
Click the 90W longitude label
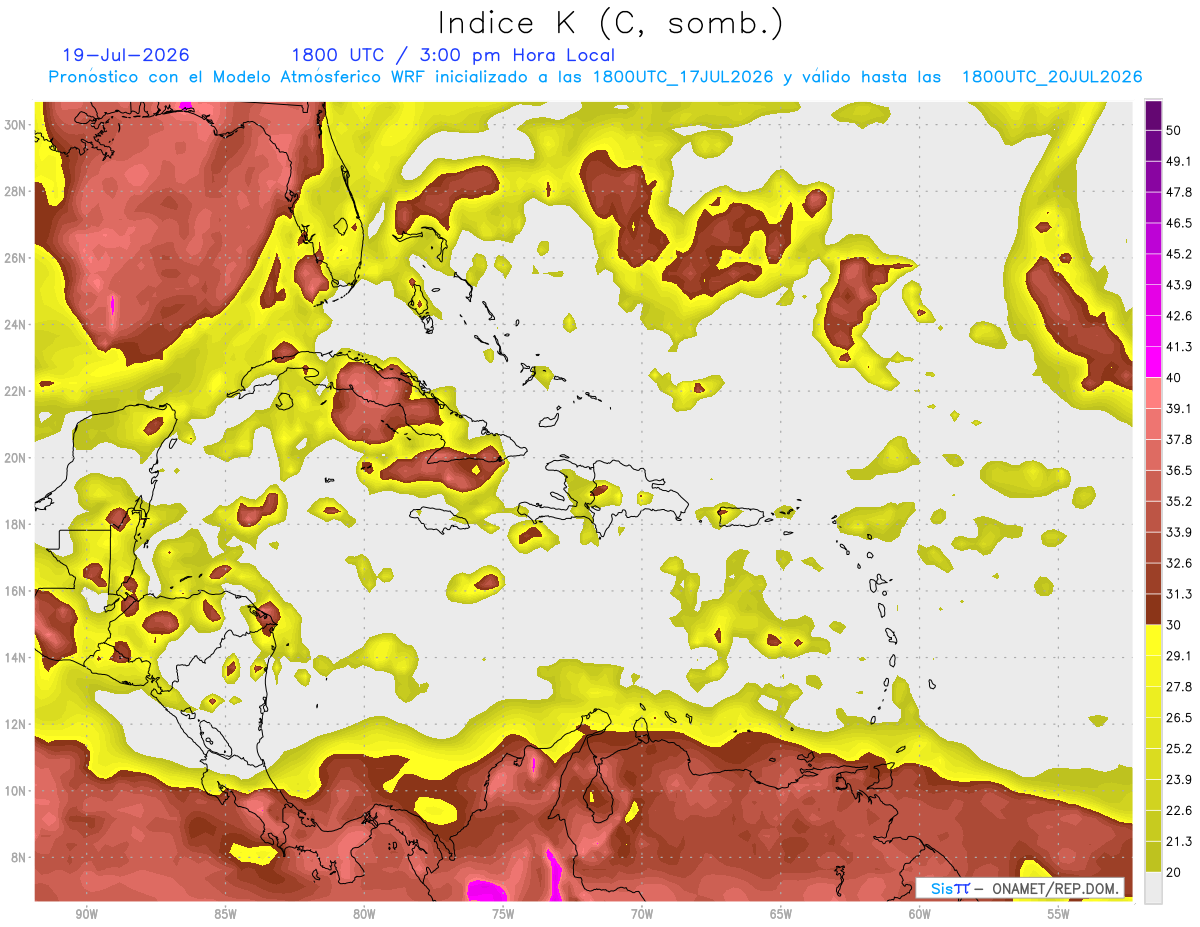86,914
